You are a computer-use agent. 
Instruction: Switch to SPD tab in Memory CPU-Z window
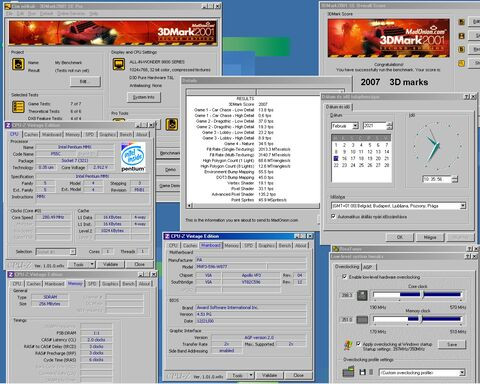[x=92, y=284]
